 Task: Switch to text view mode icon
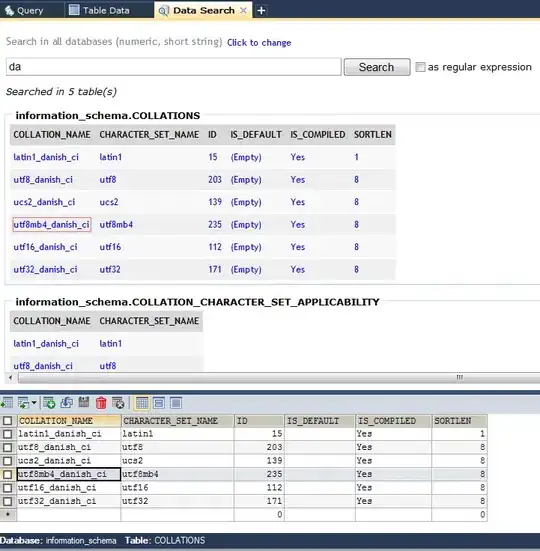[176, 403]
